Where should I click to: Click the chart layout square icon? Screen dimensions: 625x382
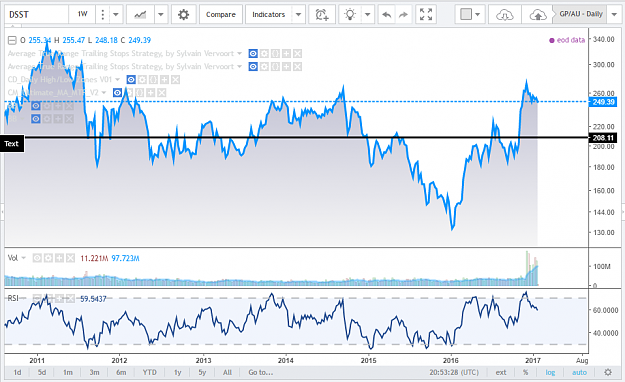[466, 15]
